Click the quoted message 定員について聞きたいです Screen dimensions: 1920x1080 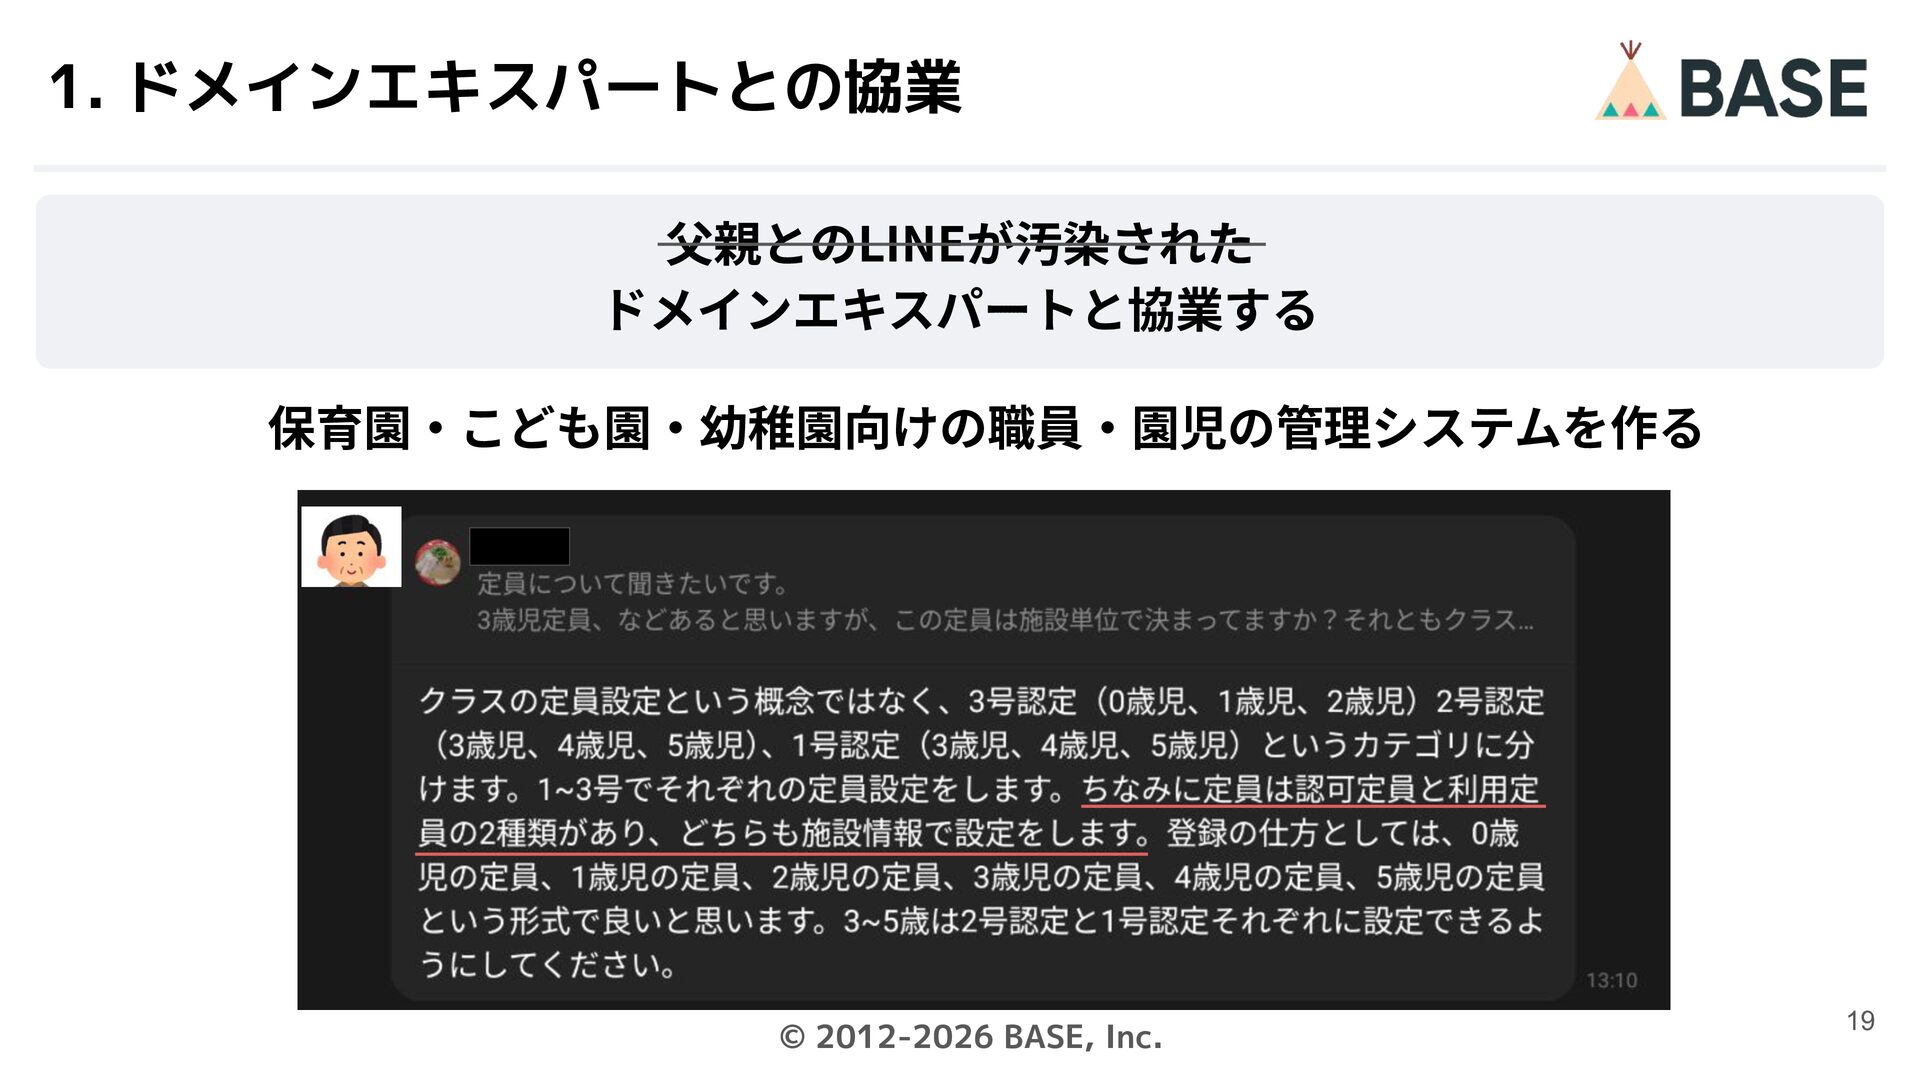[x=633, y=583]
